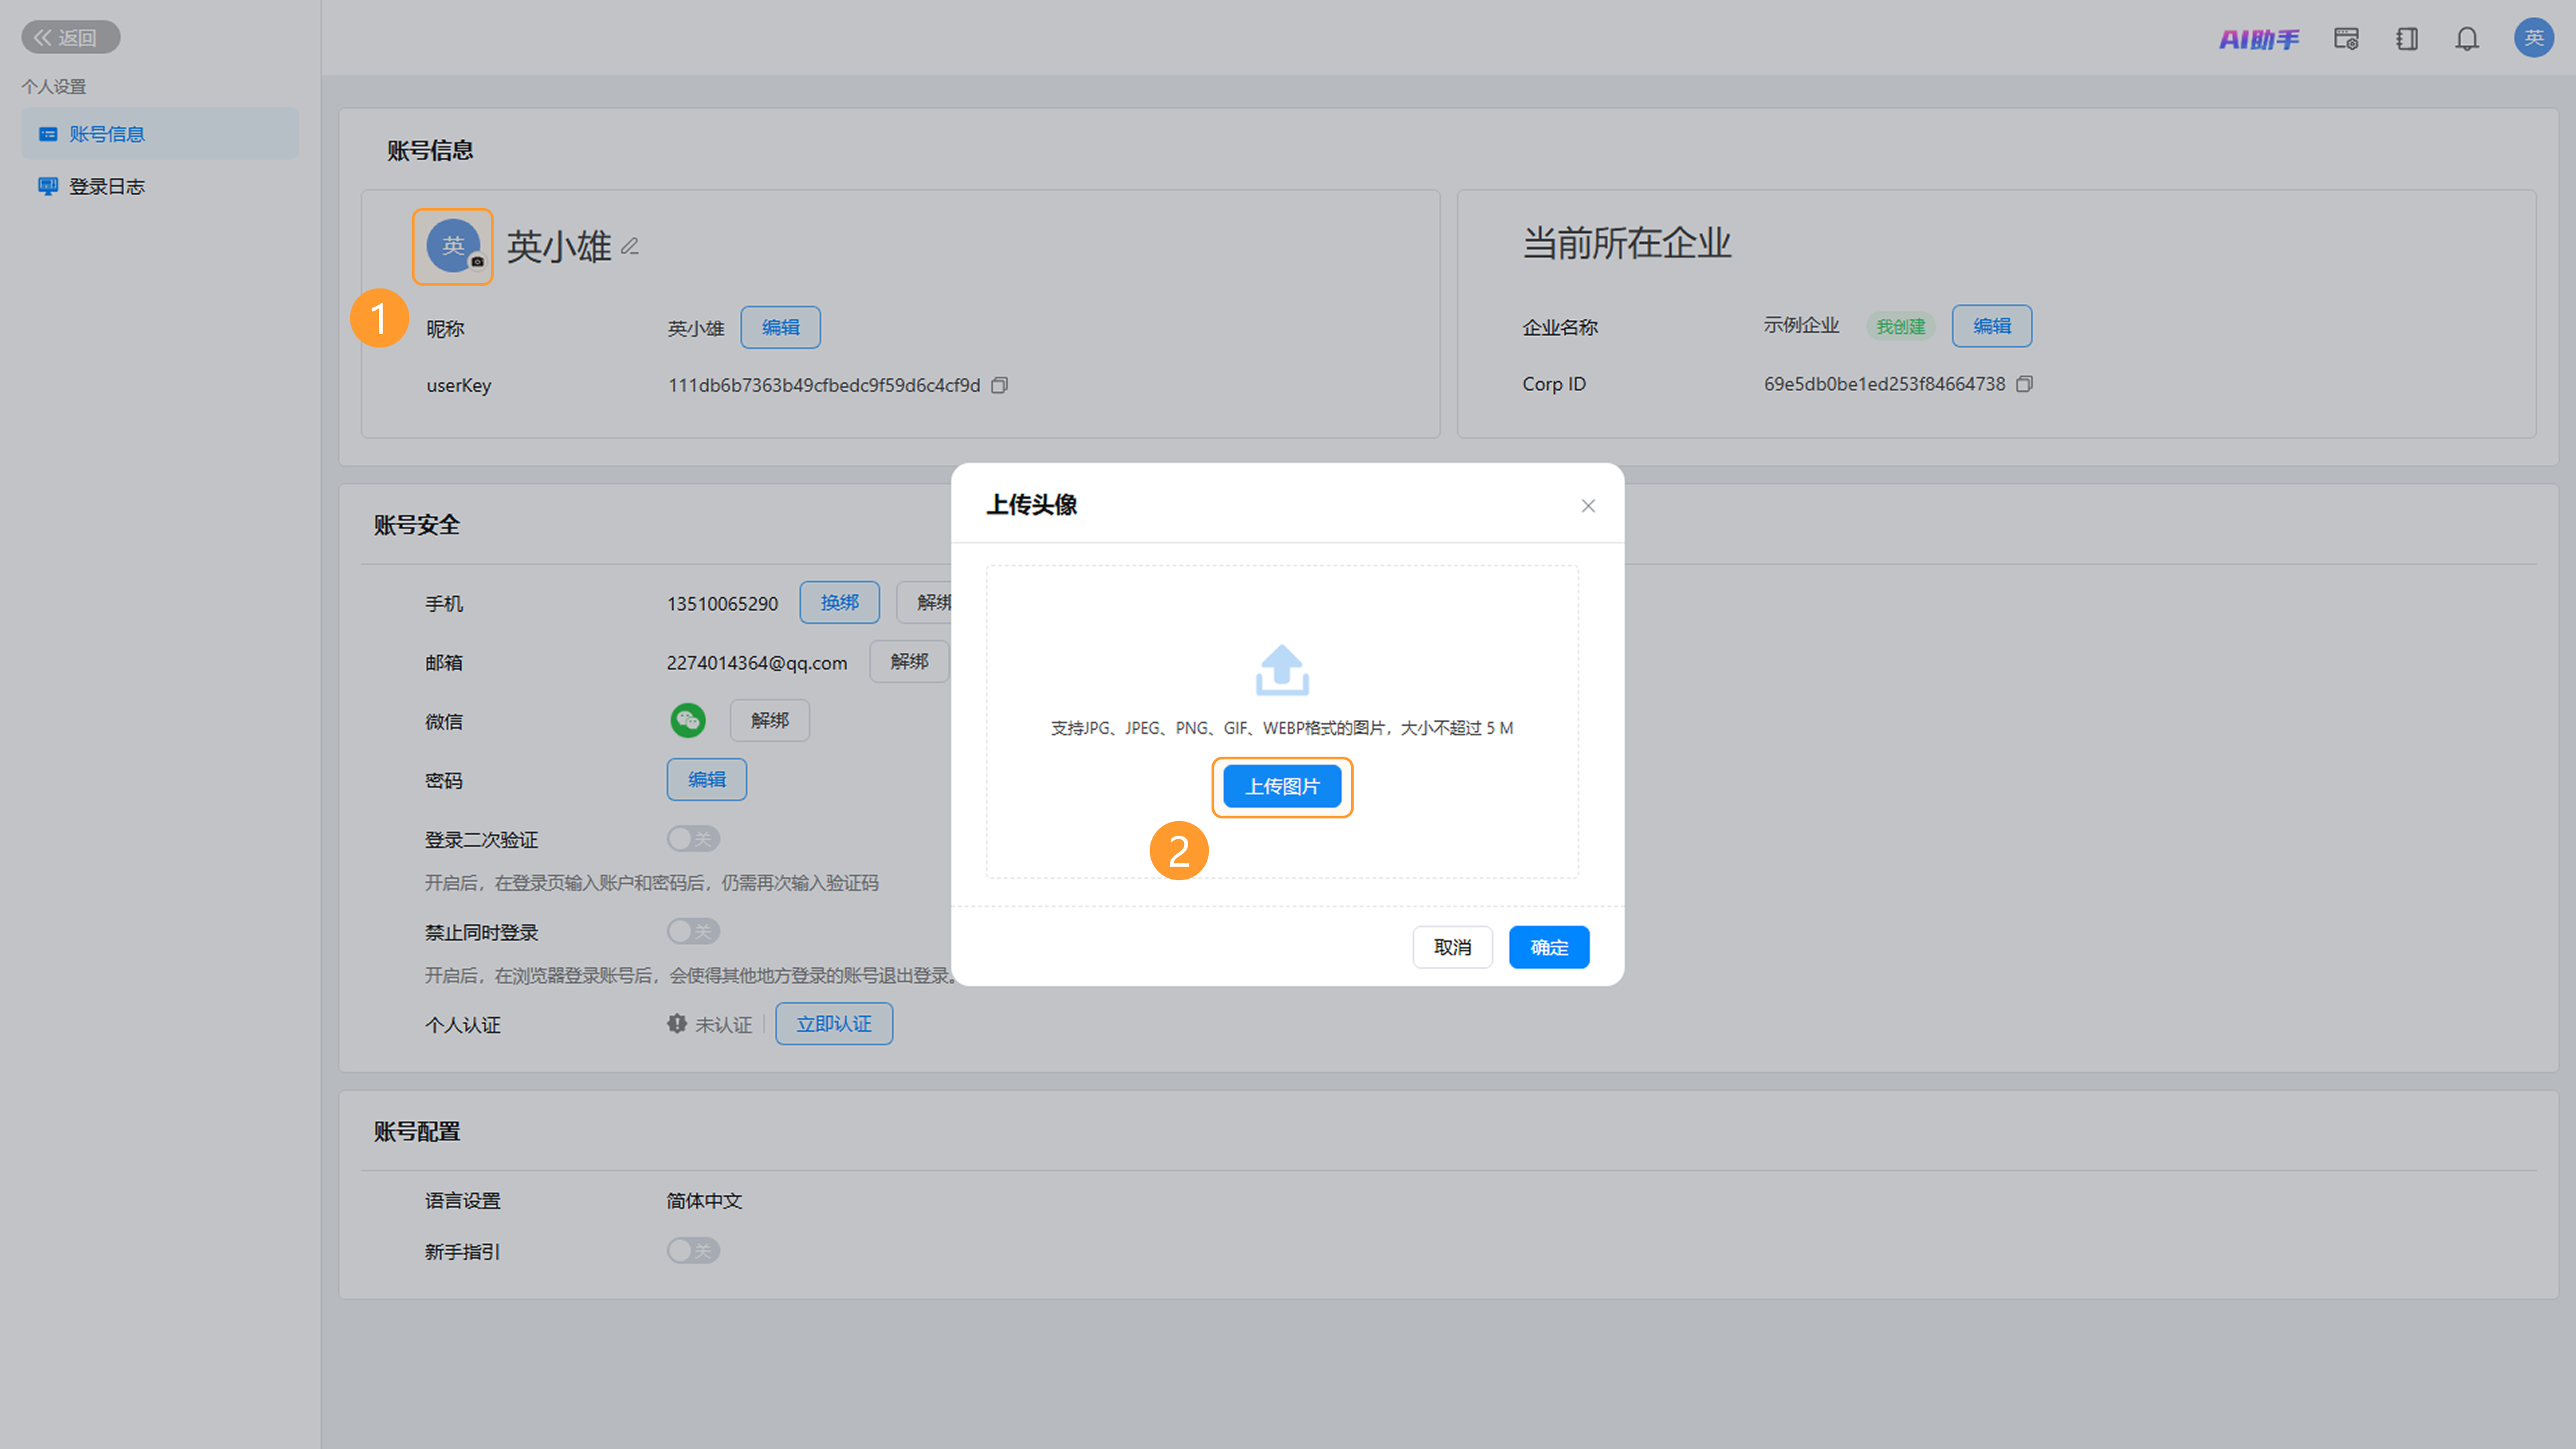Click the 示例企业 company name
The image size is (2576, 1449).
1801,325
